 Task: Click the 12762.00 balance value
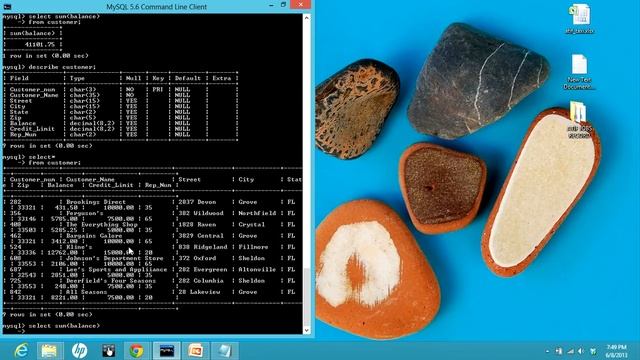pos(62,252)
